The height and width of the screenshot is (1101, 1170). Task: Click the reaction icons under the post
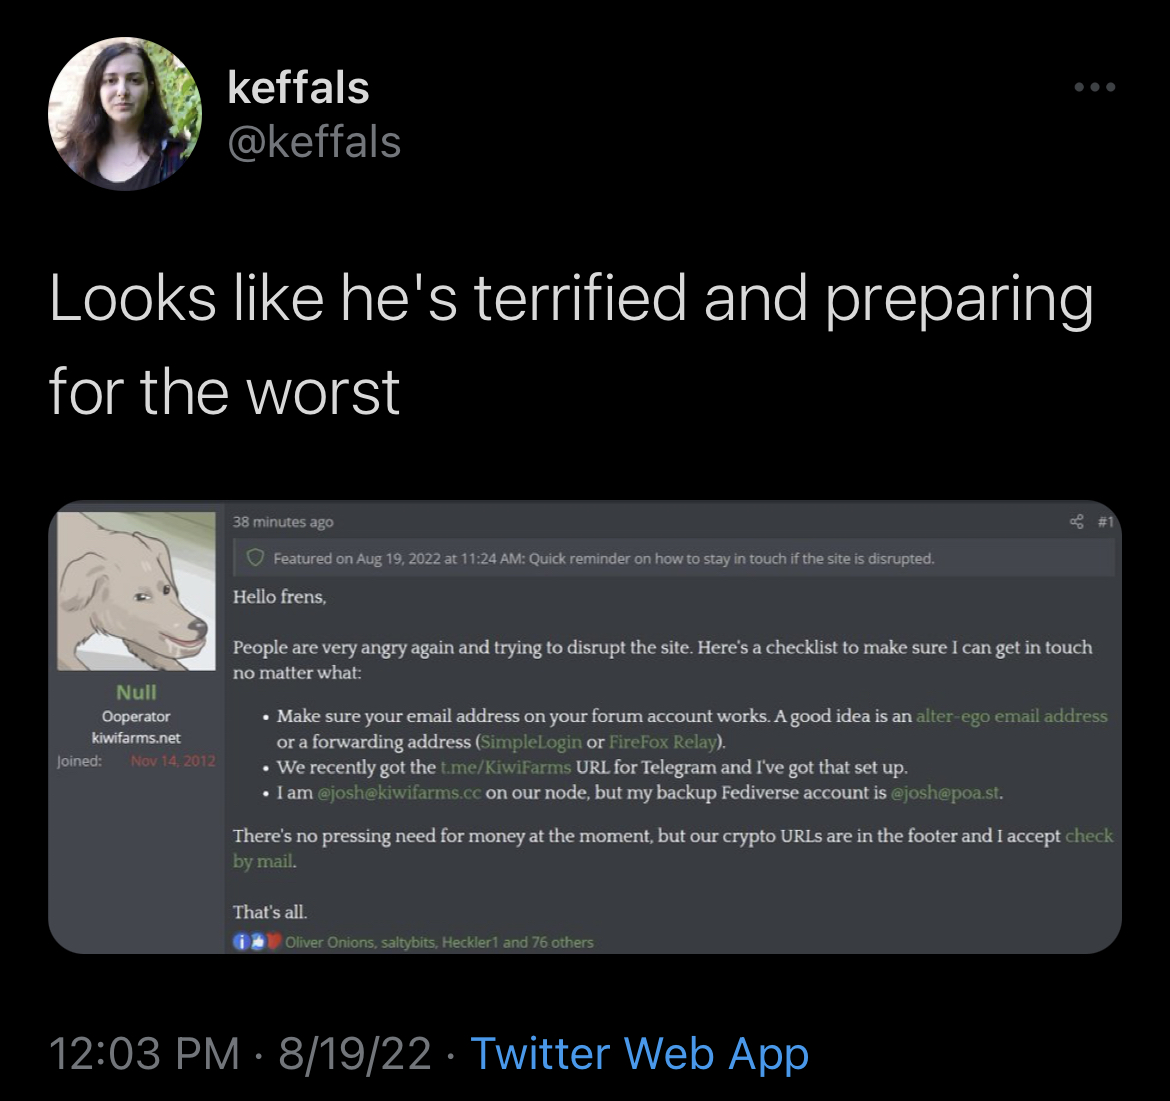[x=257, y=941]
